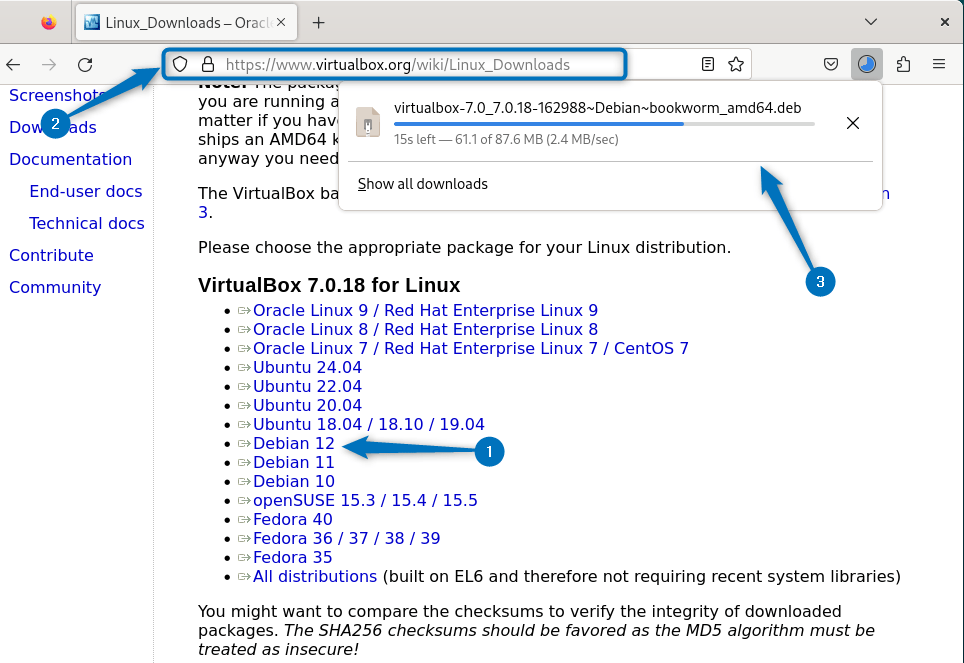Screen dimensions: 964x663
Task: Save the page to Pocket
Action: click(831, 64)
